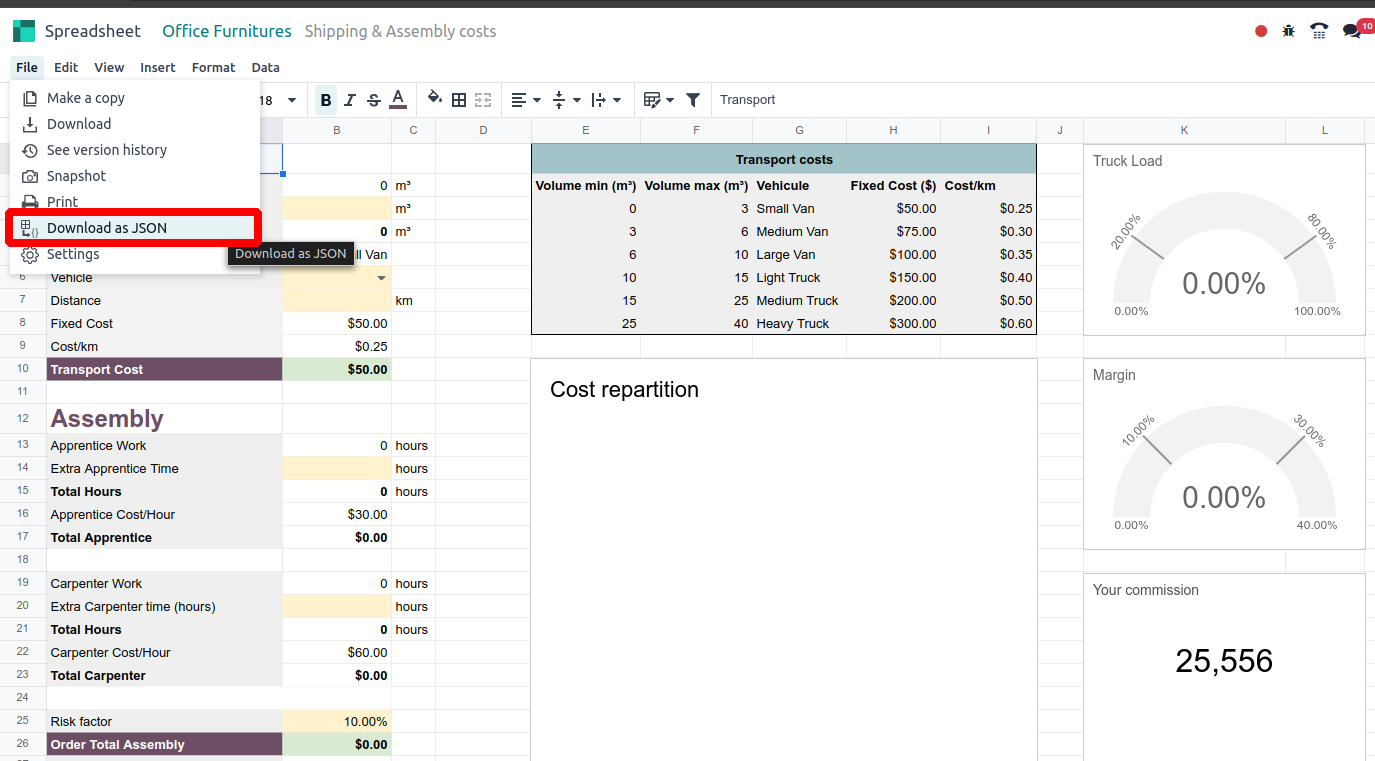Select row 10 header
The image size is (1375, 761).
(23, 369)
